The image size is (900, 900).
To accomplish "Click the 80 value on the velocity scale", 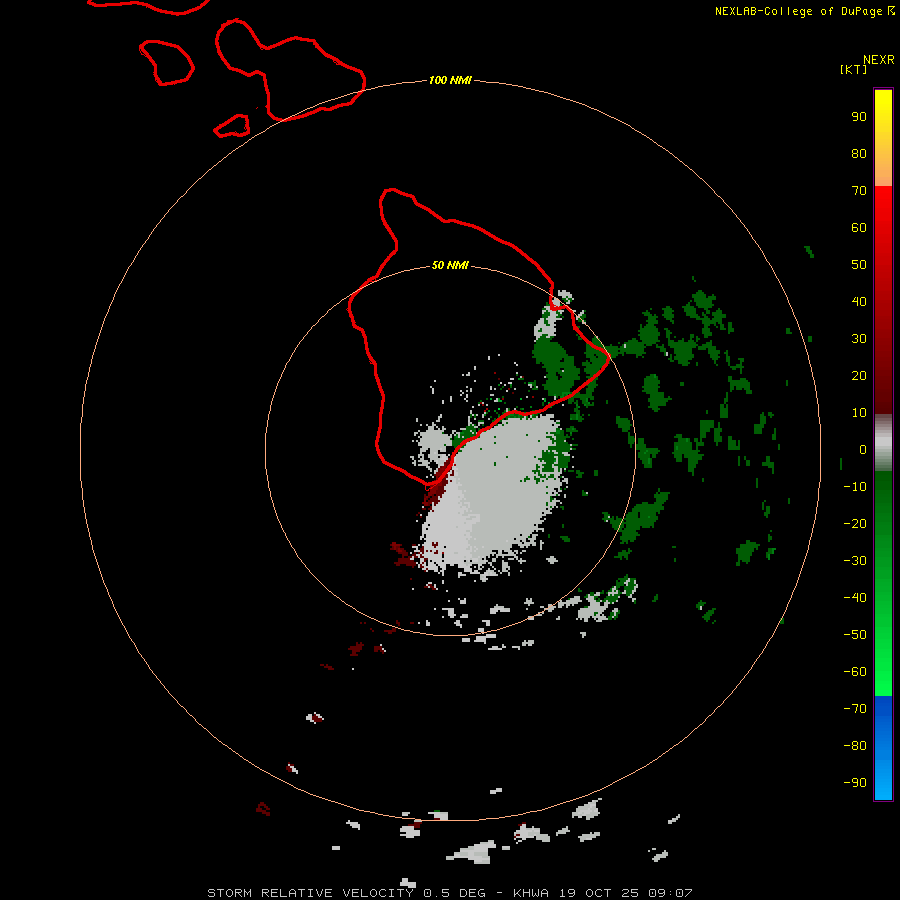I will coord(859,153).
